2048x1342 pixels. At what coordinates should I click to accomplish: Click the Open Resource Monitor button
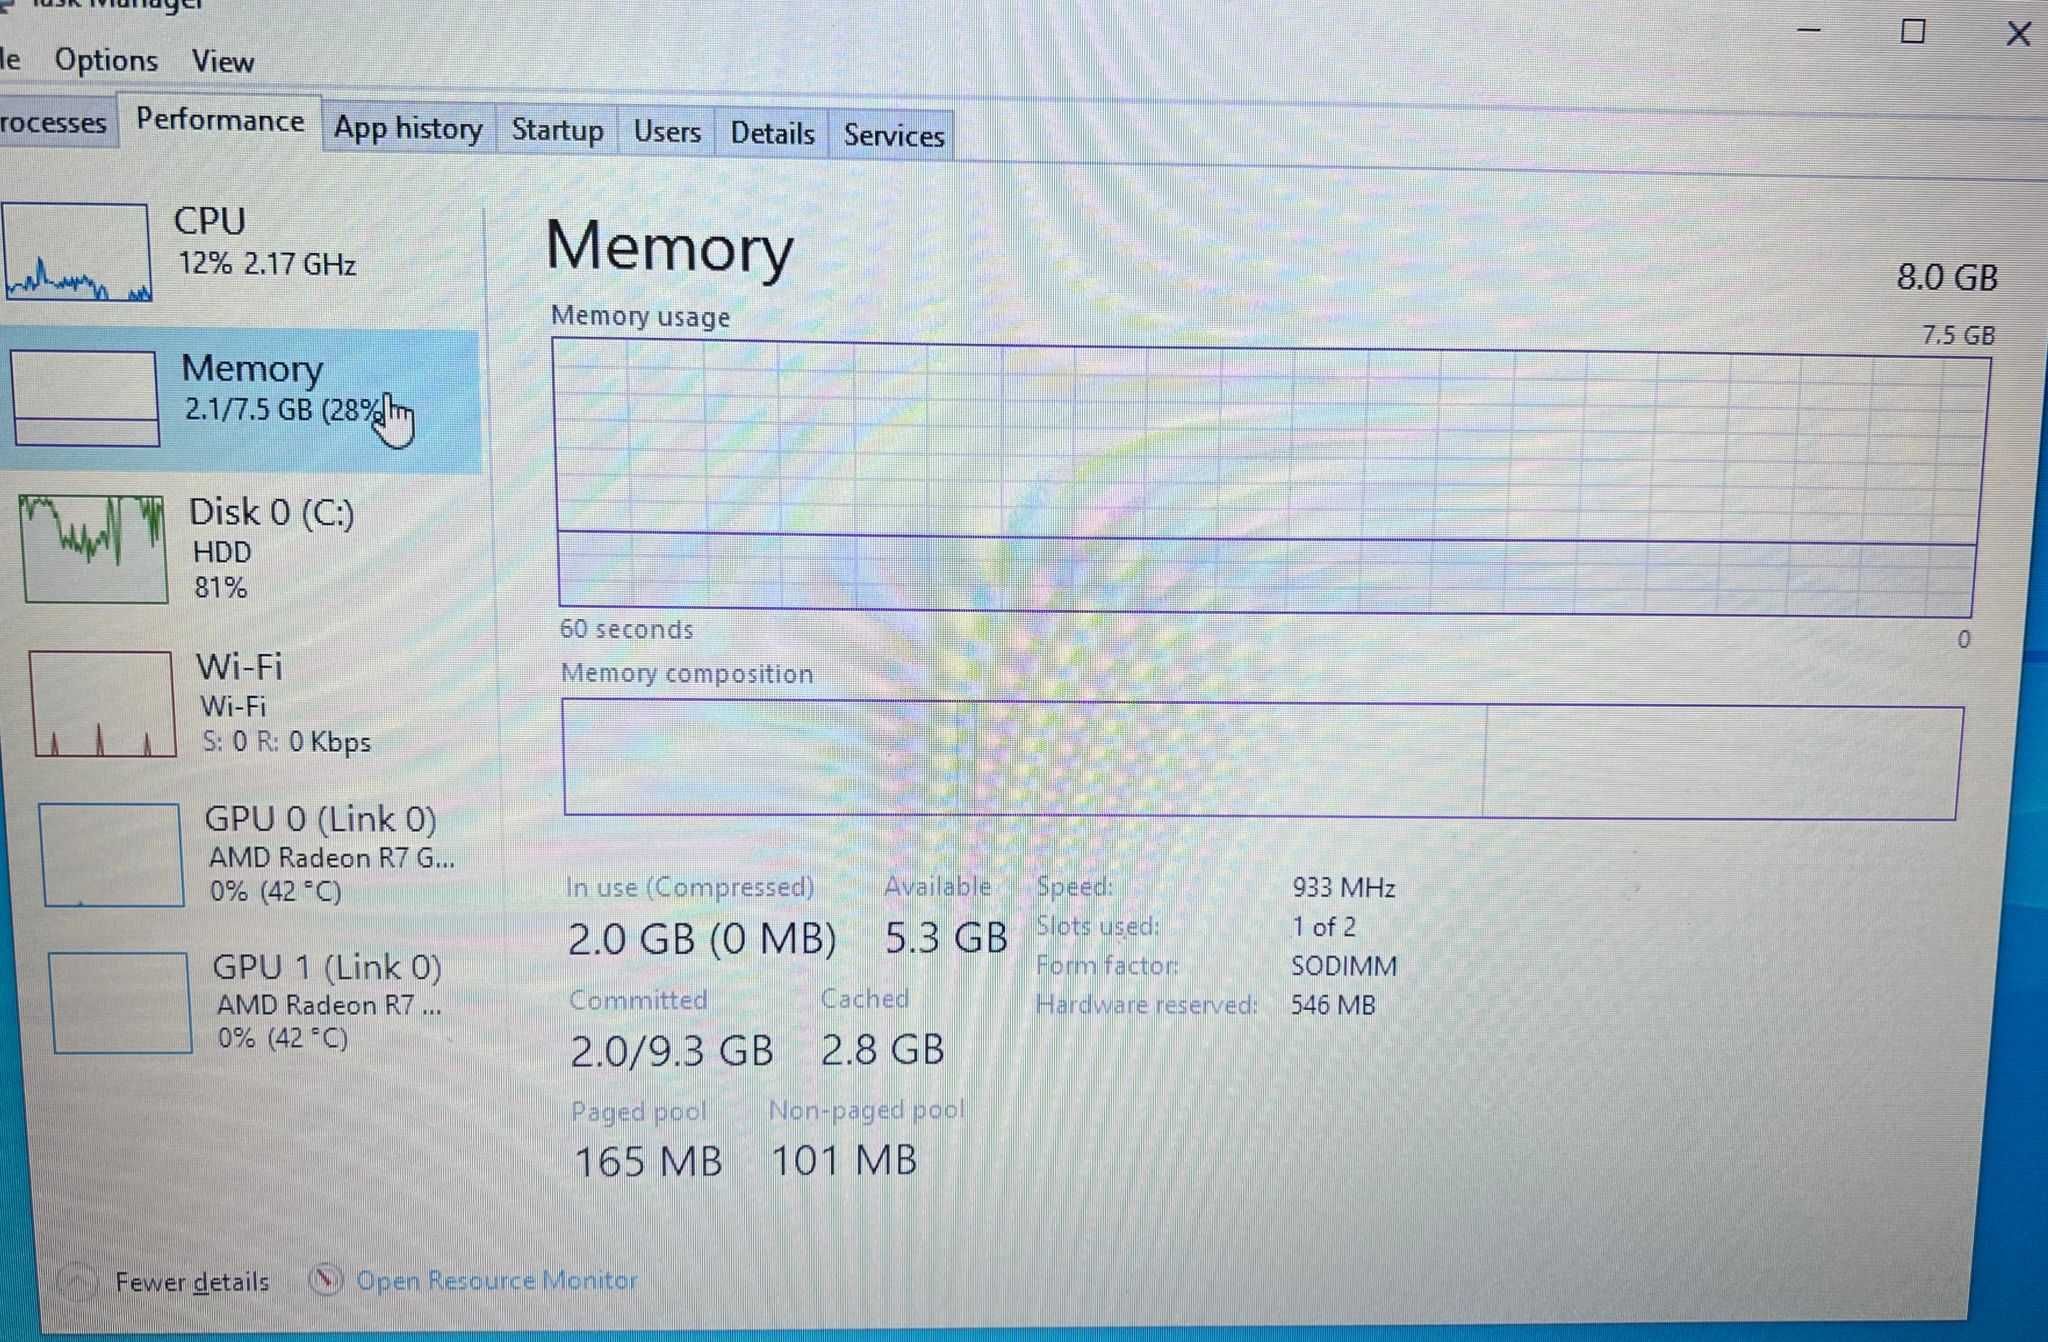(493, 1279)
